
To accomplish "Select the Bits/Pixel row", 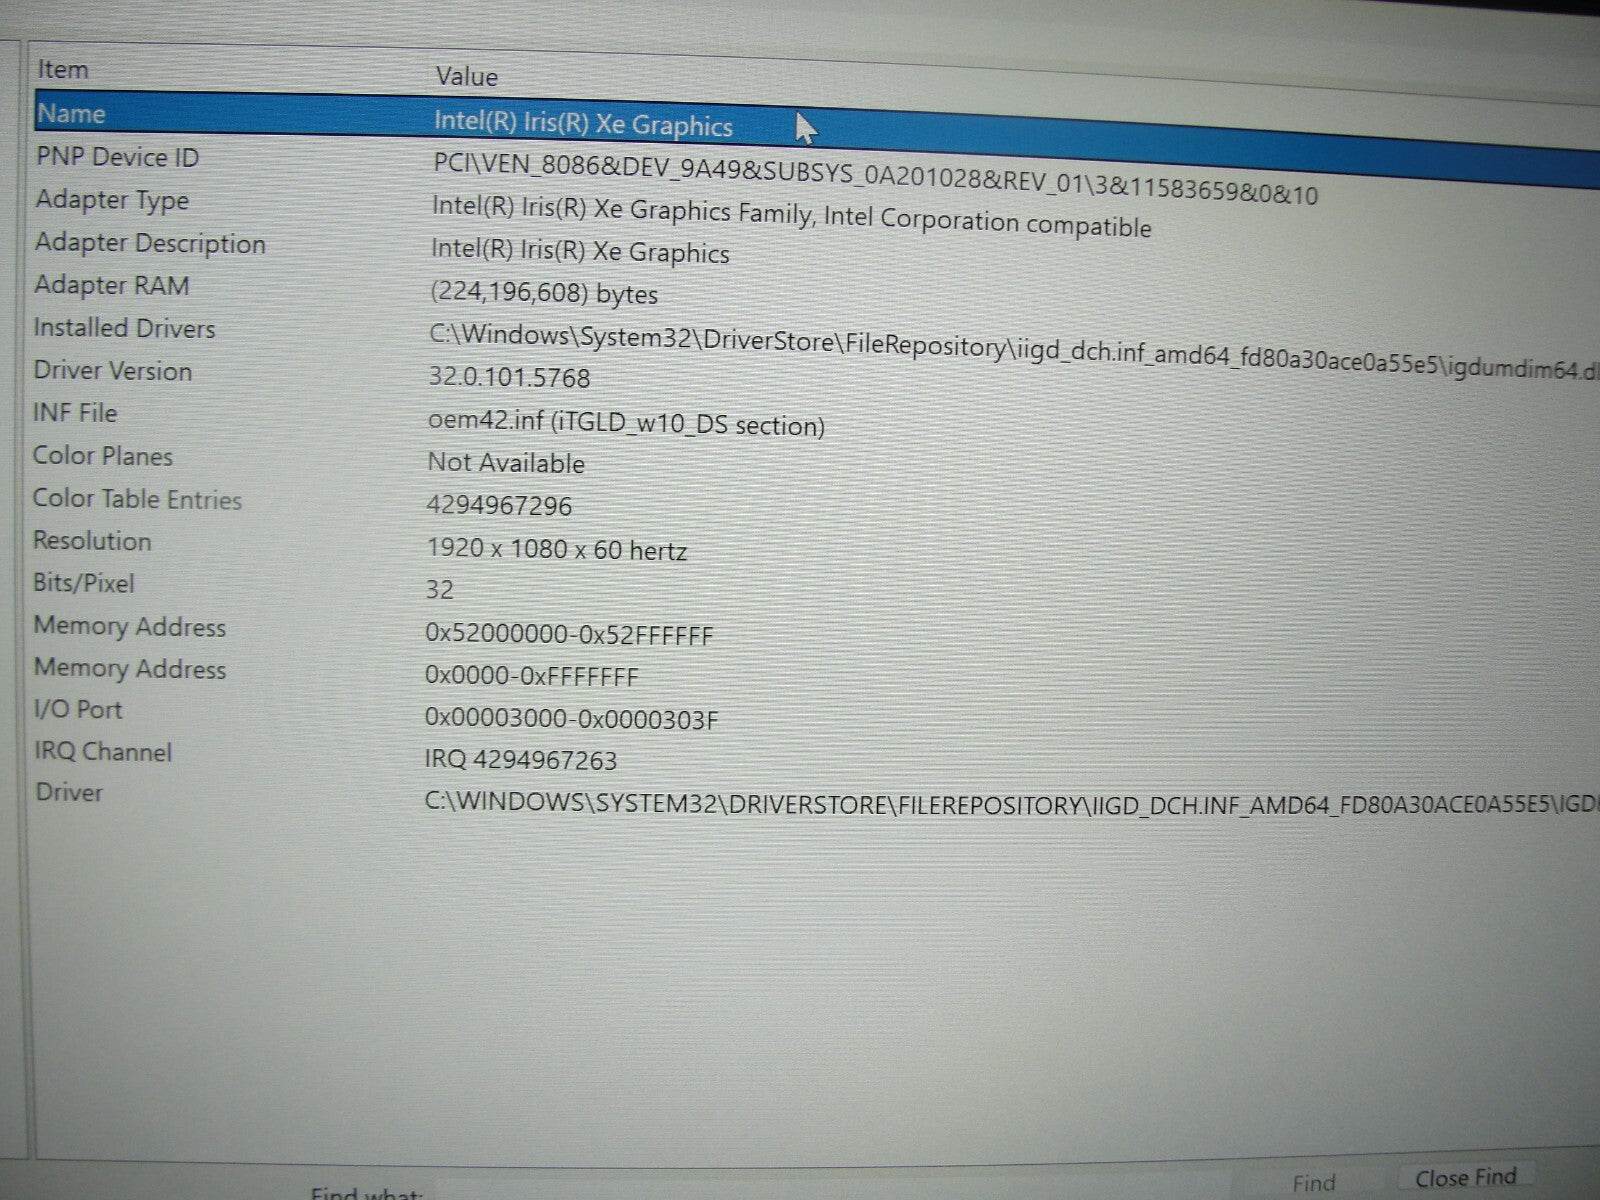I will (400, 585).
